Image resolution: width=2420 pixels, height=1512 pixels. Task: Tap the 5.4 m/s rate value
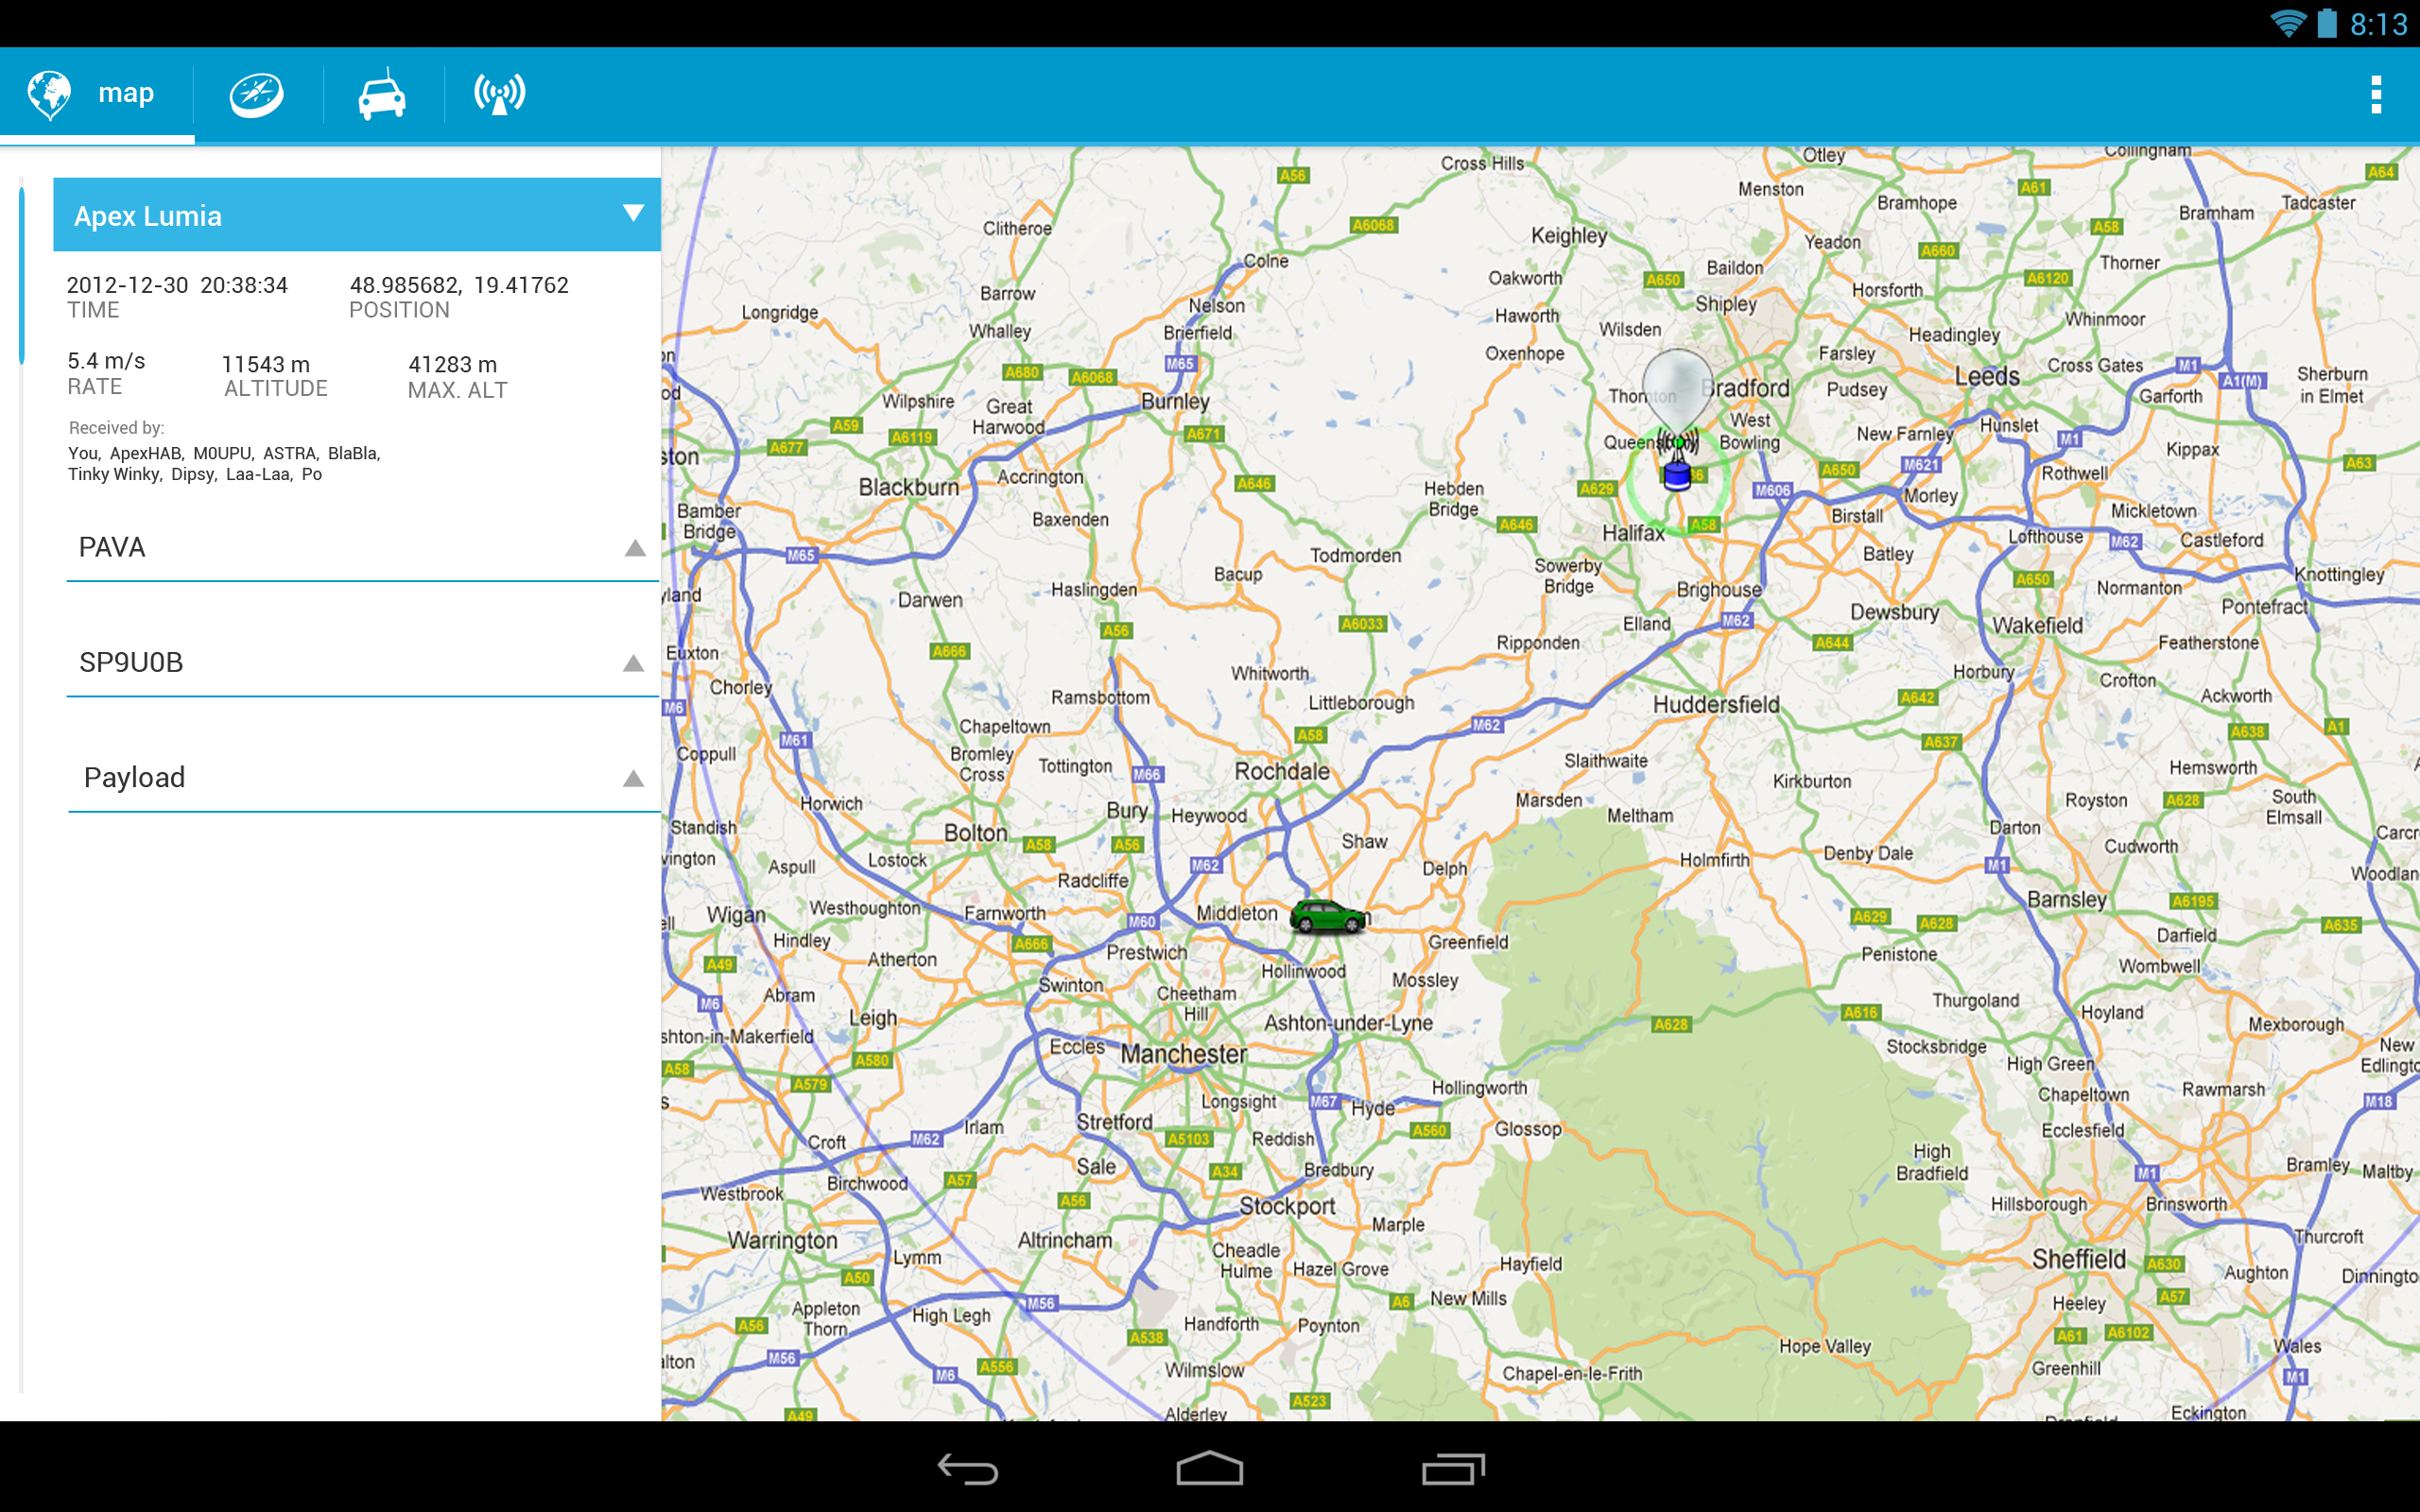(x=106, y=361)
